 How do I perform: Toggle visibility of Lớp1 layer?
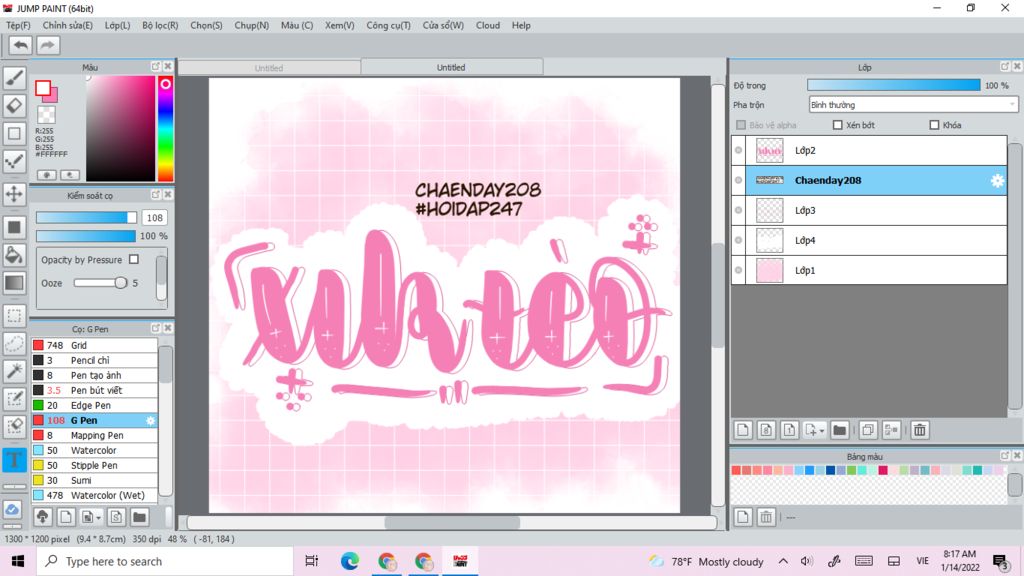coord(739,270)
